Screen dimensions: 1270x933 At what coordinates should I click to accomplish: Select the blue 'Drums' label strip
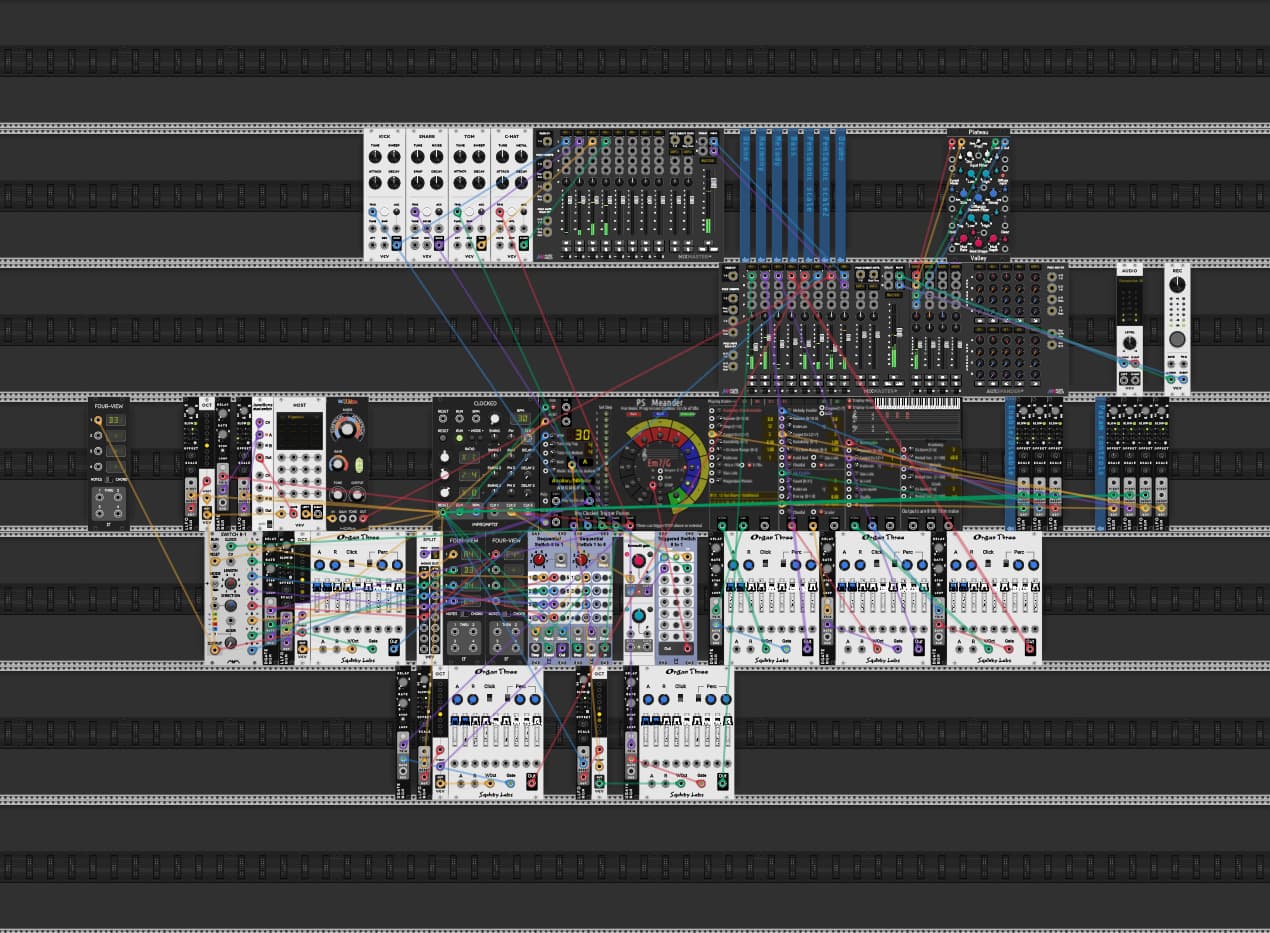pyautogui.click(x=840, y=195)
